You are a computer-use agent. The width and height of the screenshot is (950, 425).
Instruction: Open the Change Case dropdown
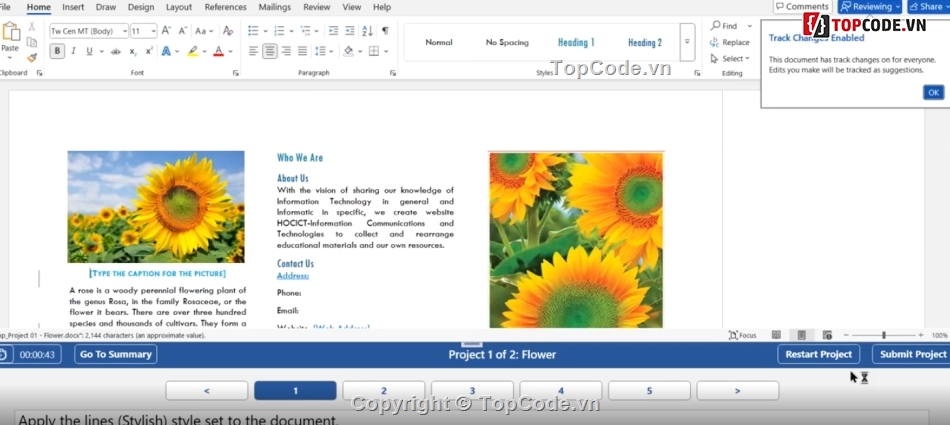[x=204, y=31]
